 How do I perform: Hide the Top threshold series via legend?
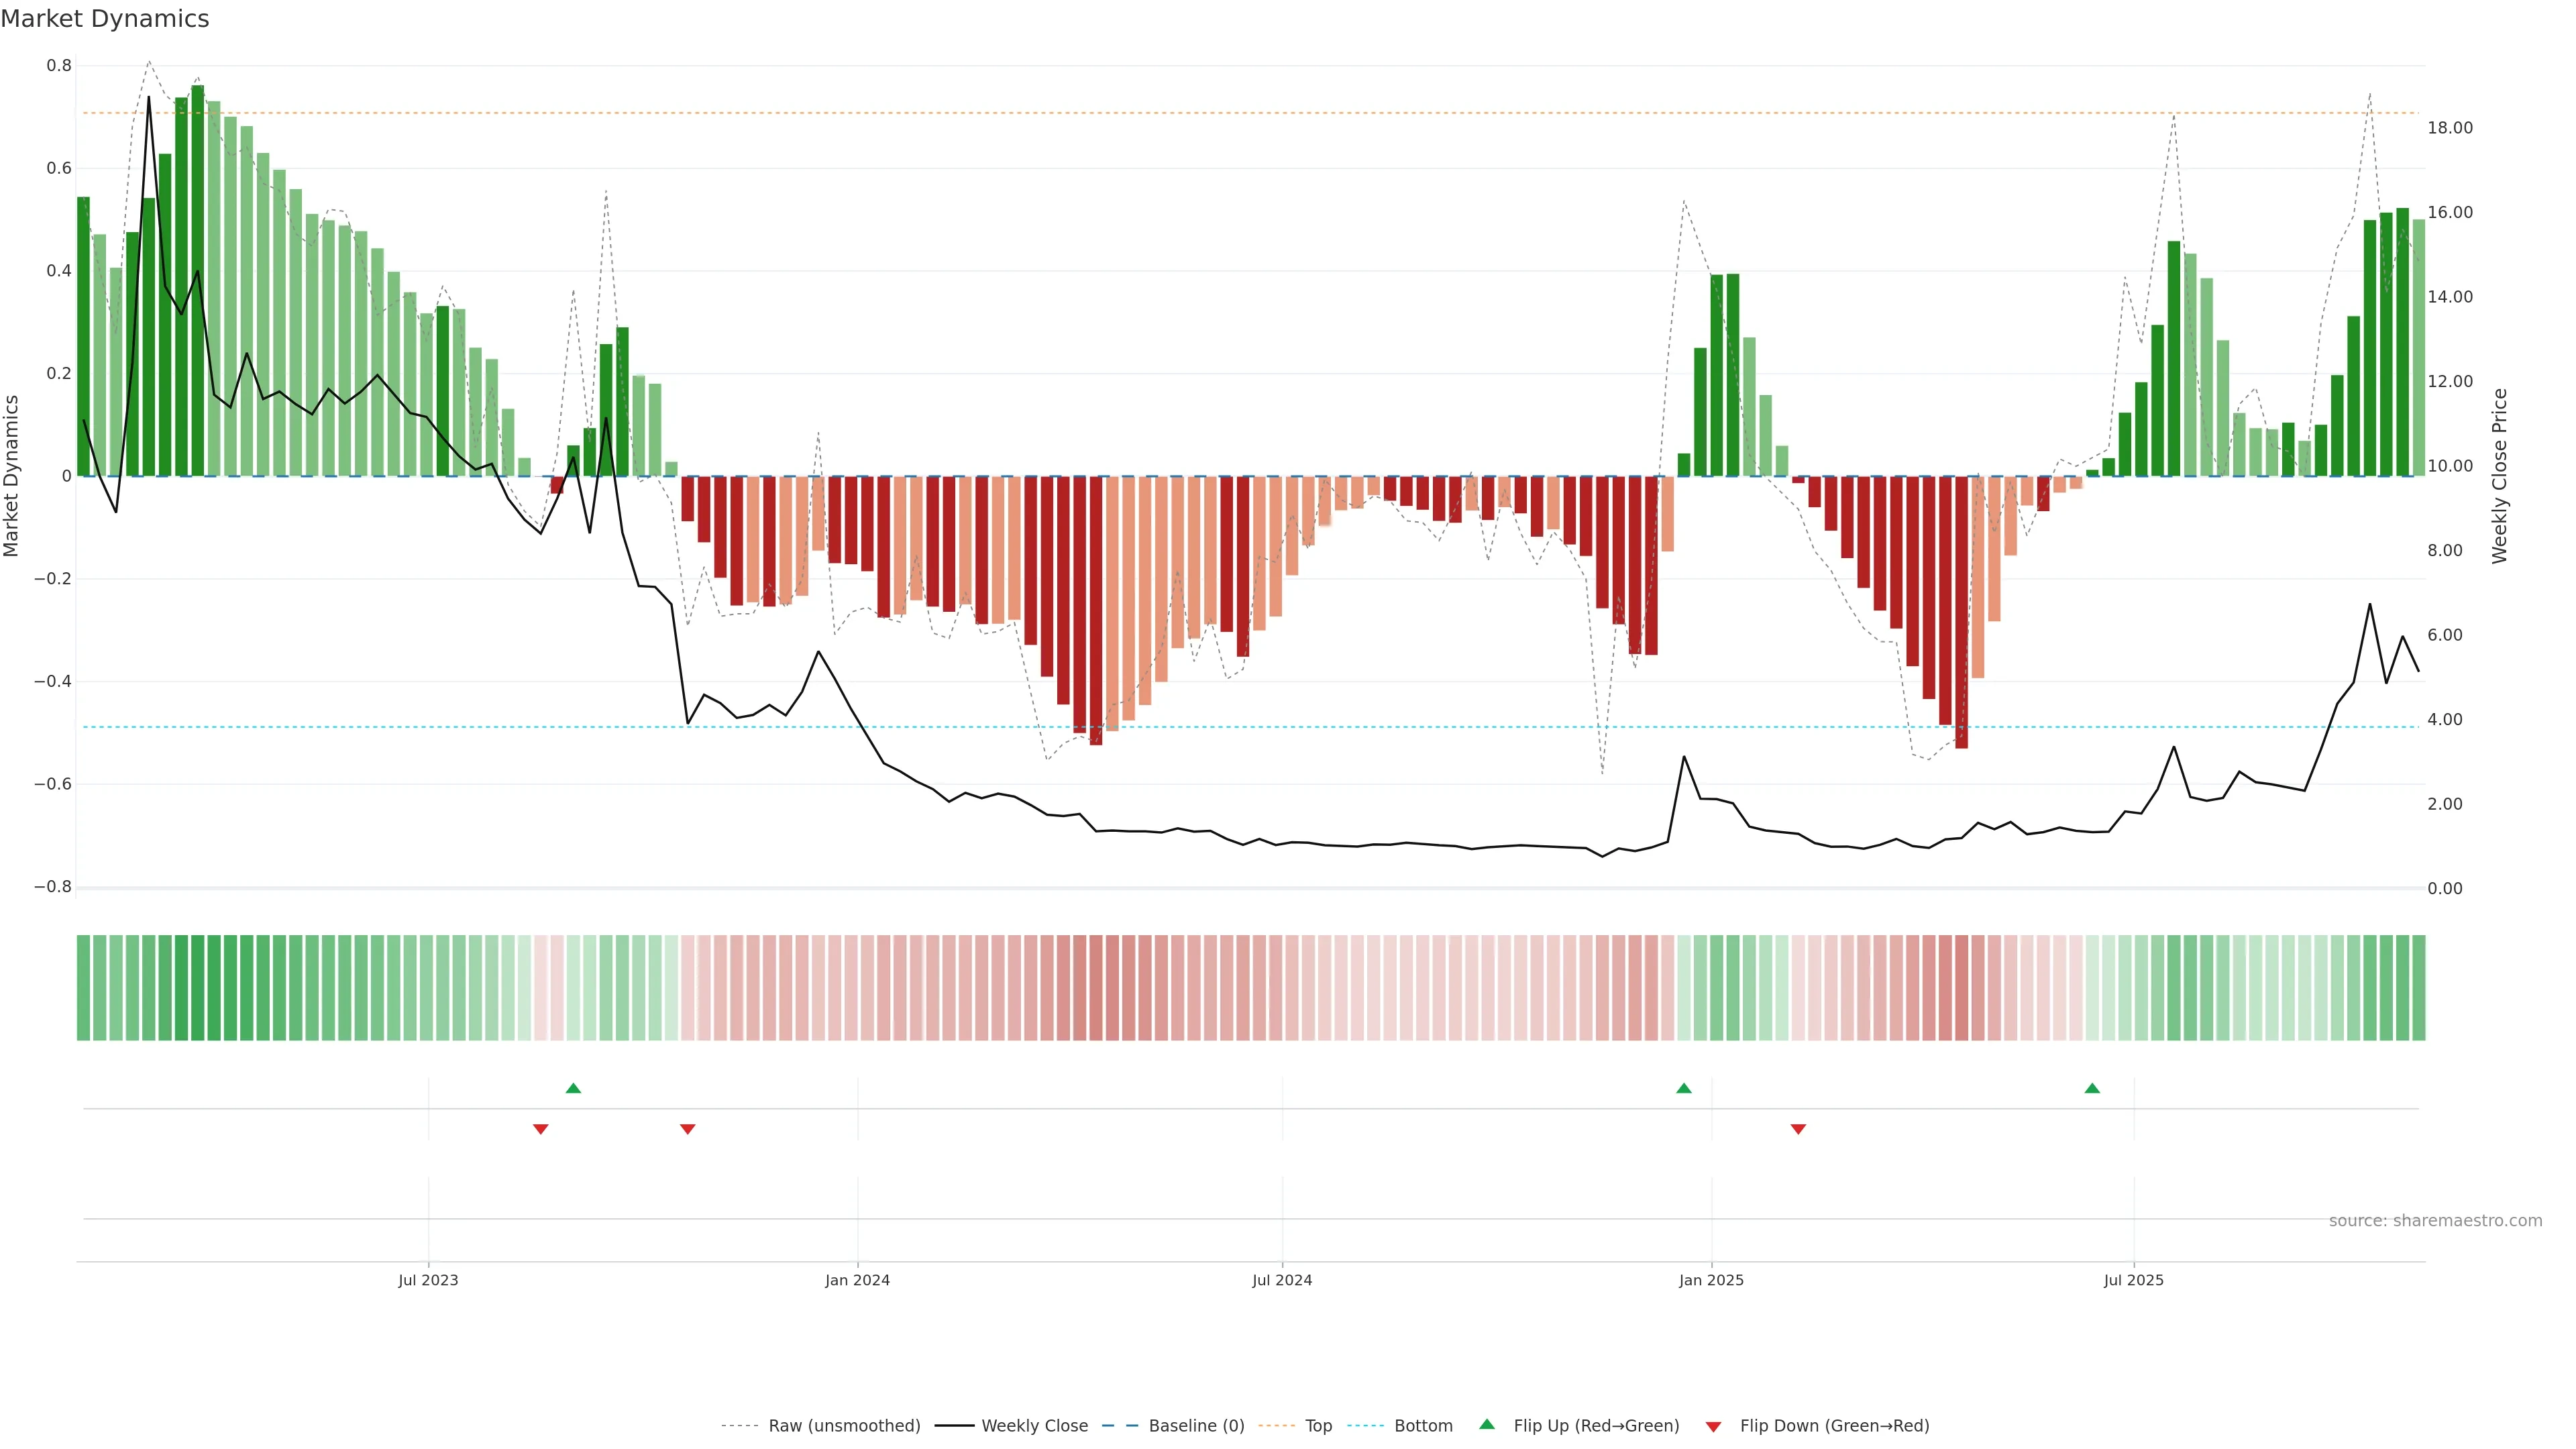(1318, 1426)
